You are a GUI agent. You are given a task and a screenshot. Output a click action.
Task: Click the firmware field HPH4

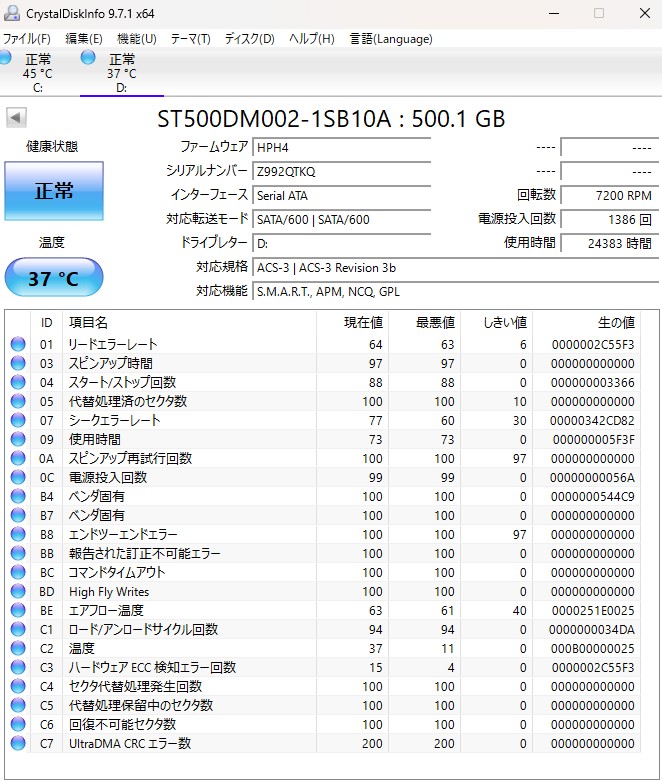(342, 147)
